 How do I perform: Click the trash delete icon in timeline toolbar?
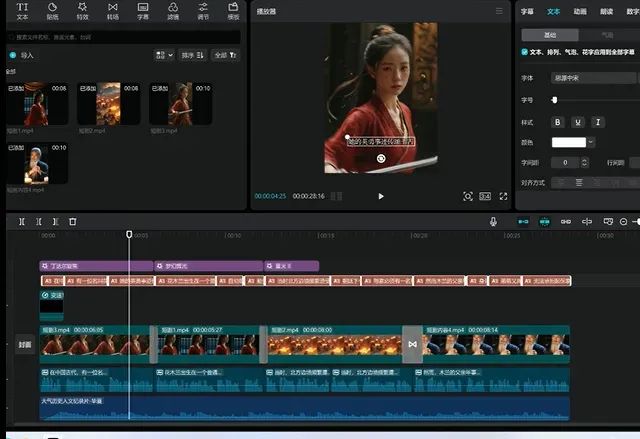(x=73, y=222)
